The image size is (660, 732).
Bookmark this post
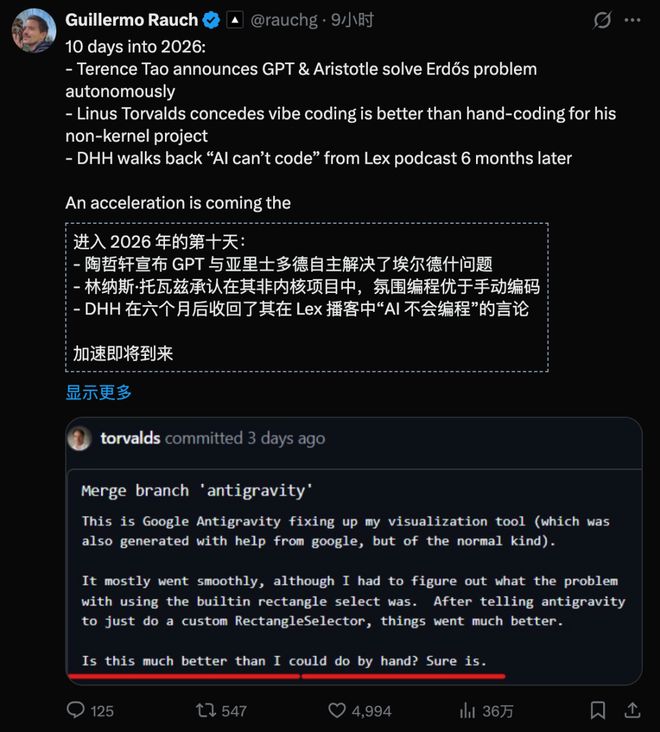(x=597, y=710)
